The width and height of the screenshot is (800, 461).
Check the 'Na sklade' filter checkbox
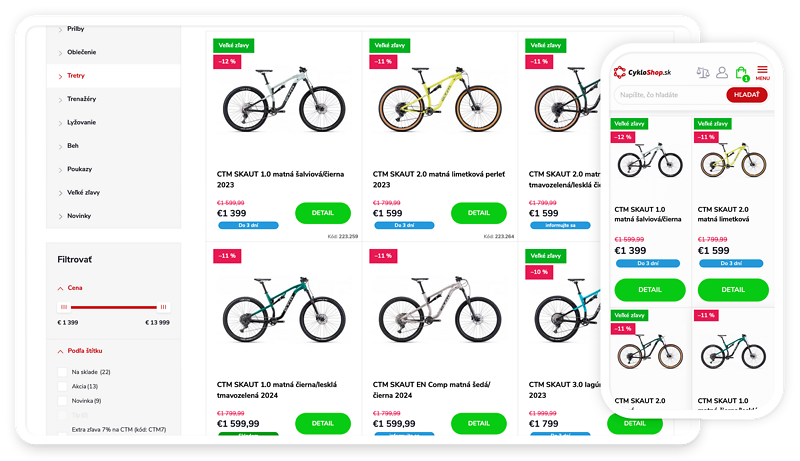tap(63, 372)
